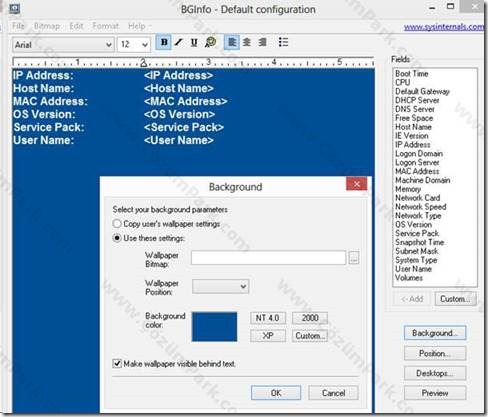The width and height of the screenshot is (488, 417).
Task: Click the Preview button
Action: [x=435, y=393]
